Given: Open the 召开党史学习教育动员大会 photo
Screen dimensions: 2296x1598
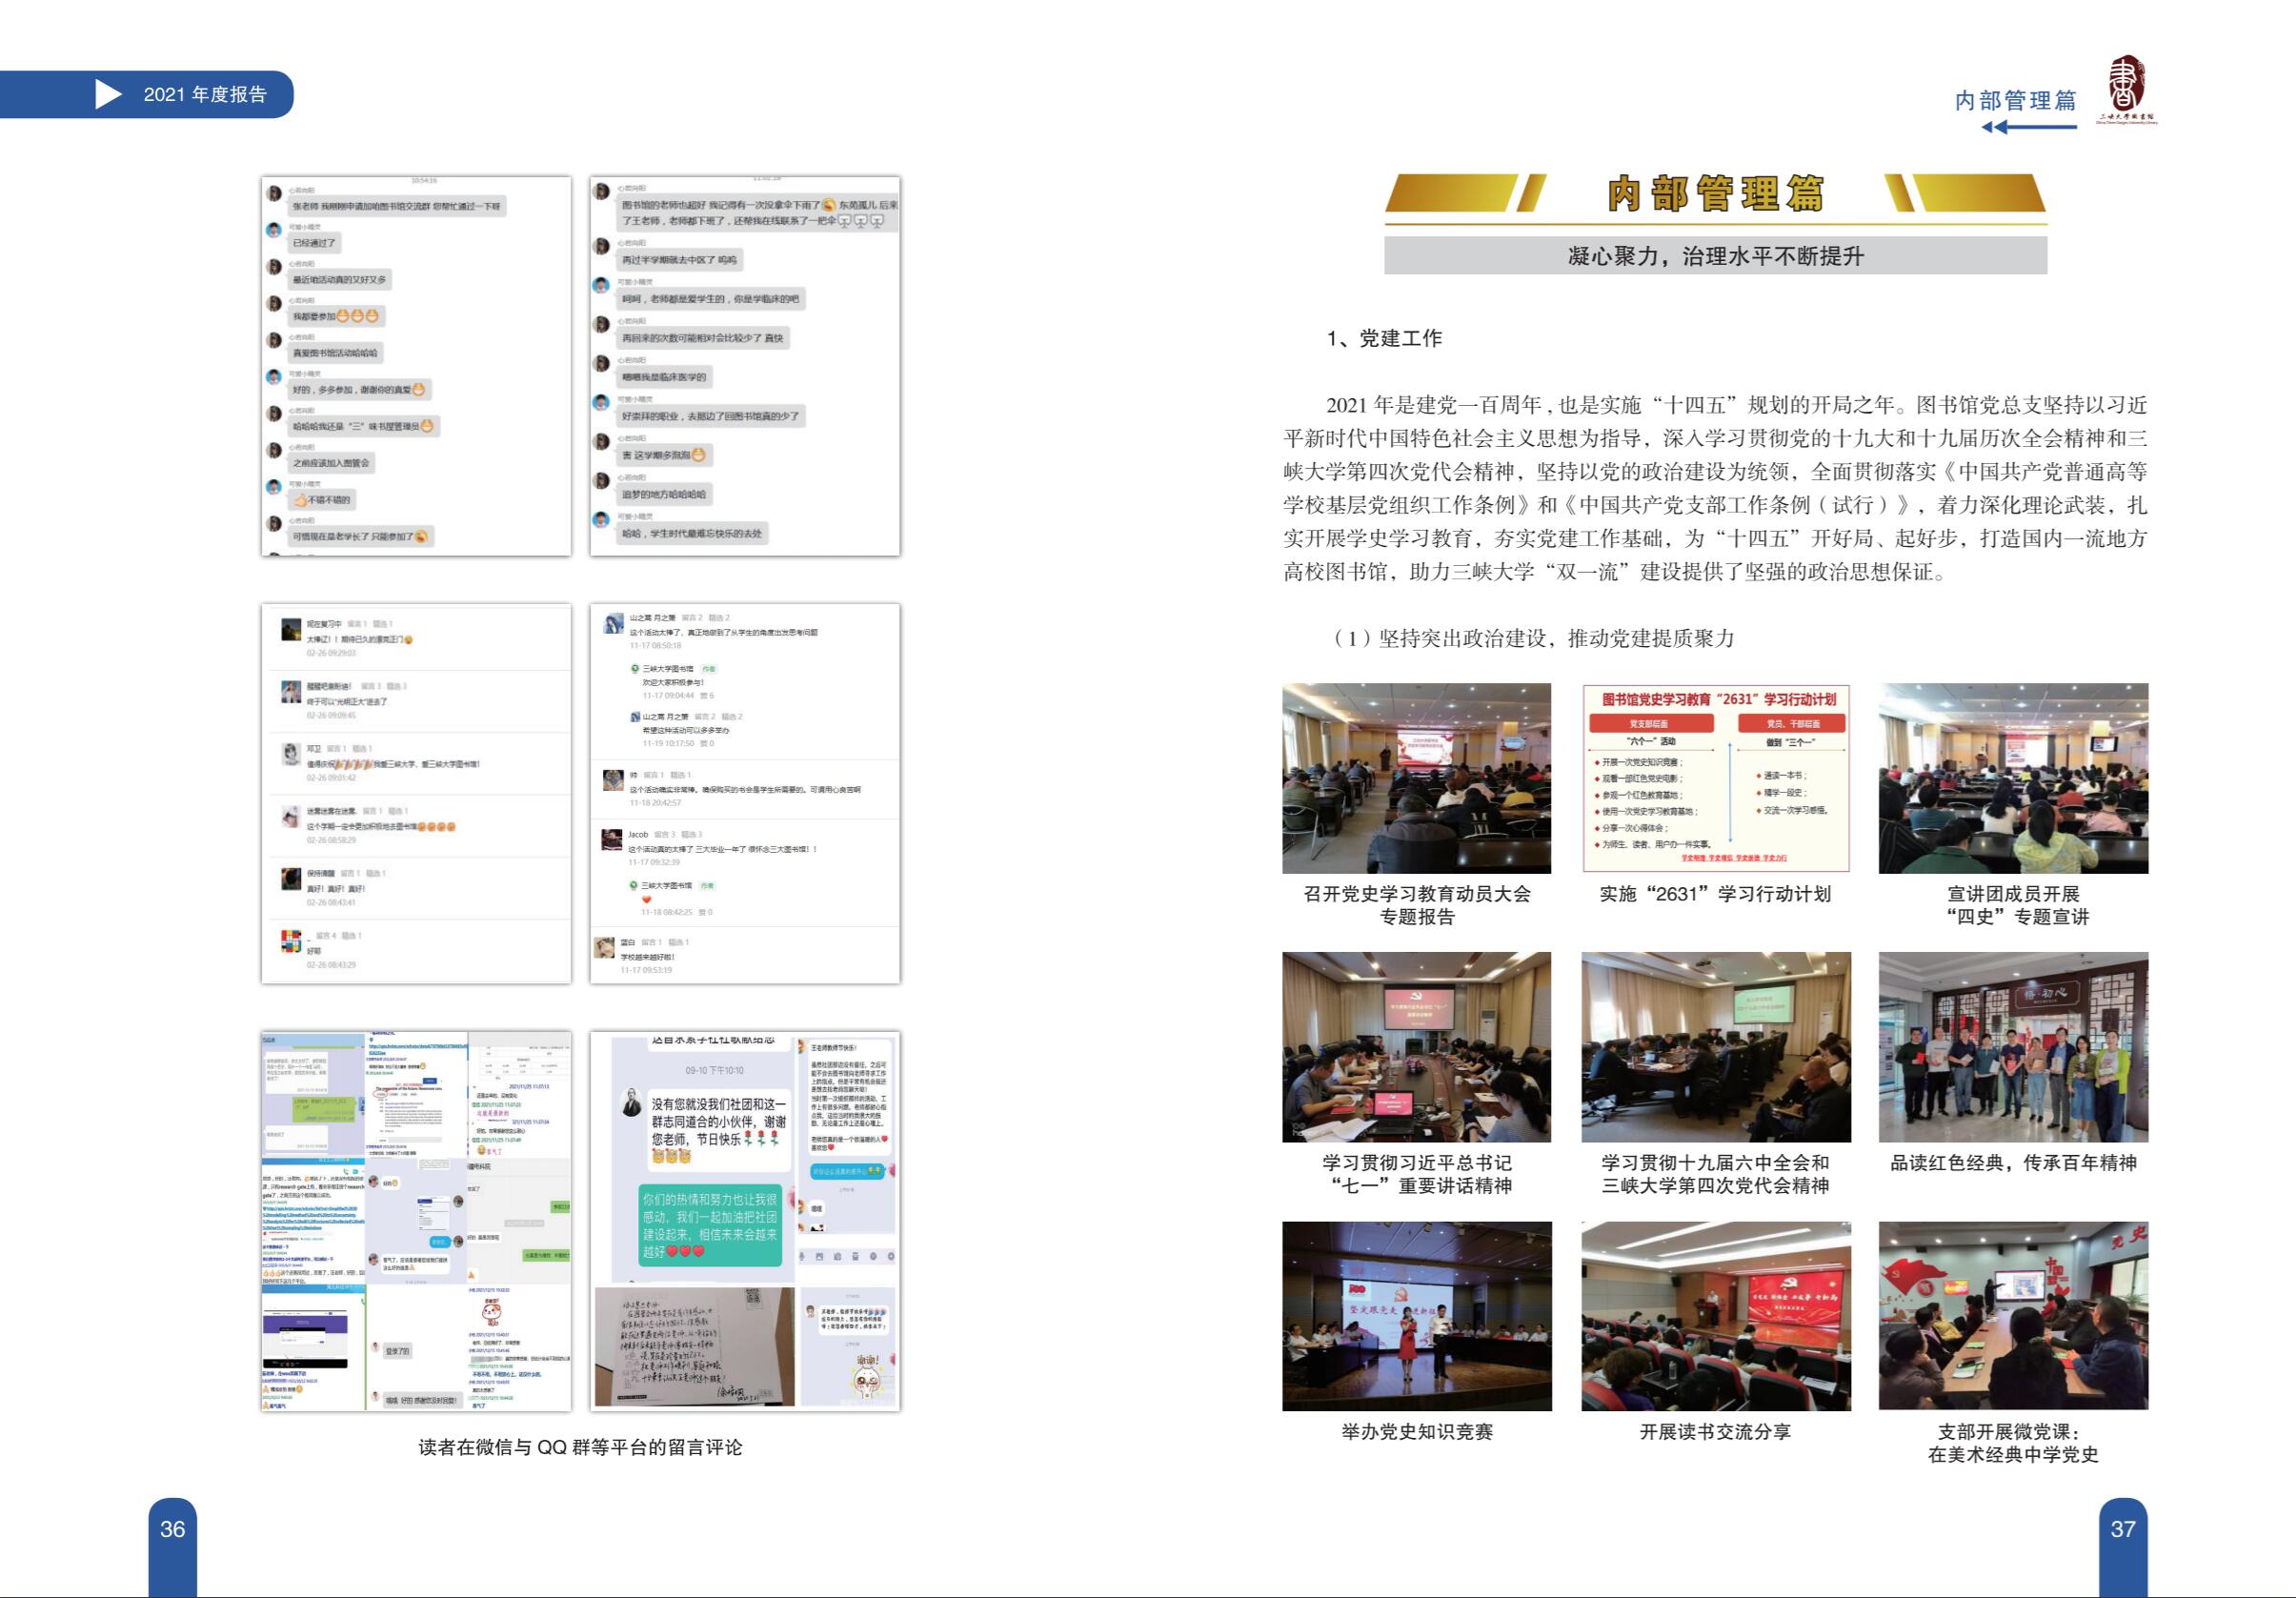Looking at the screenshot, I should 1417,778.
